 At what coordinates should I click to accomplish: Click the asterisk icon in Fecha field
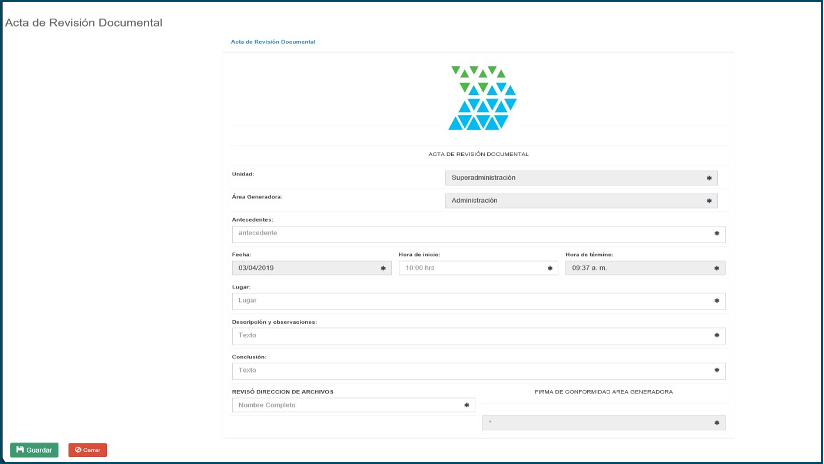pyautogui.click(x=383, y=268)
